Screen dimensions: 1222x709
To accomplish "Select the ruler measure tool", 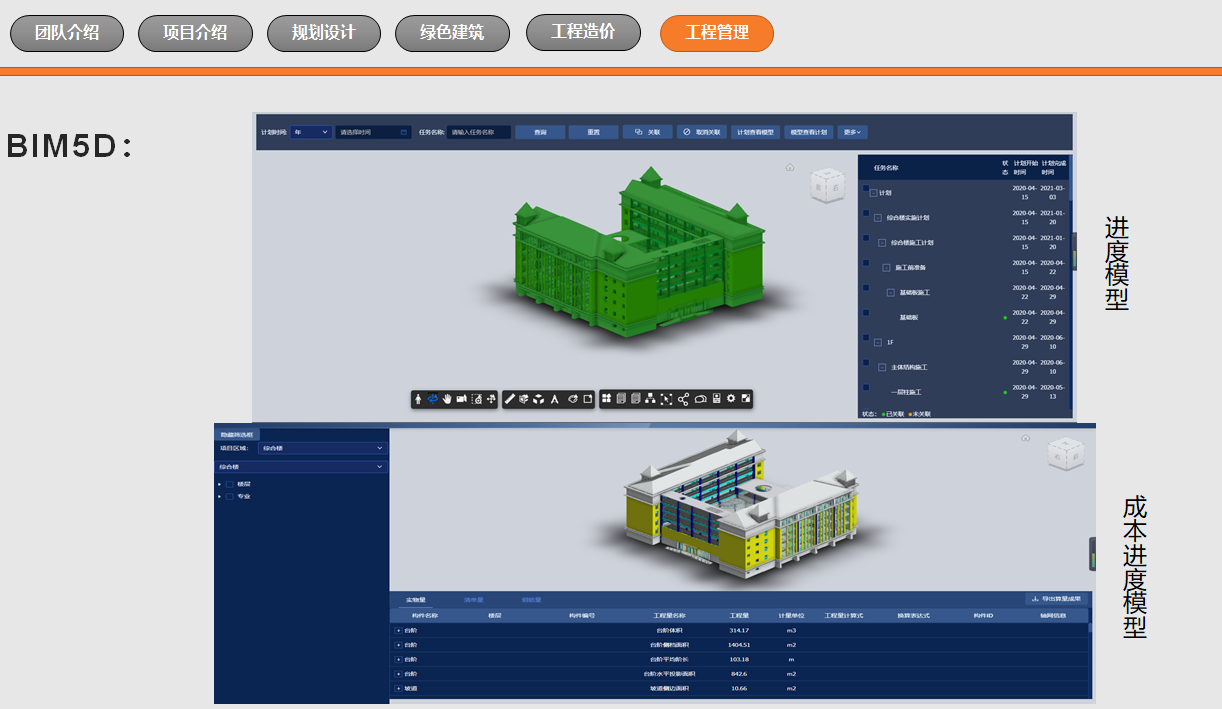I will point(510,399).
